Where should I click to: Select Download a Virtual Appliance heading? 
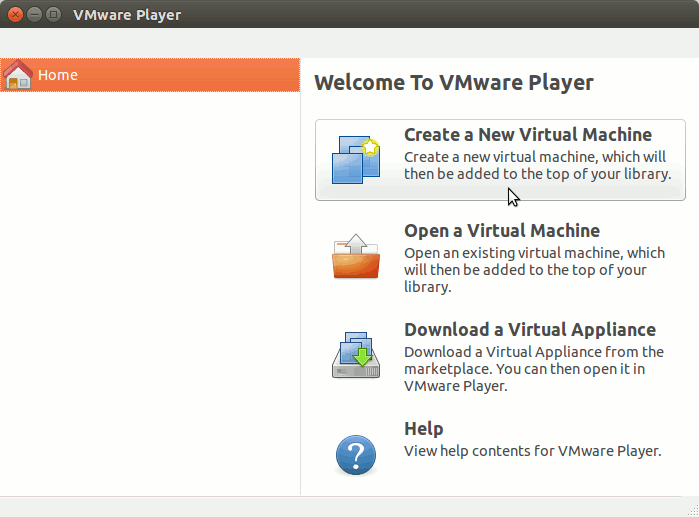point(530,330)
